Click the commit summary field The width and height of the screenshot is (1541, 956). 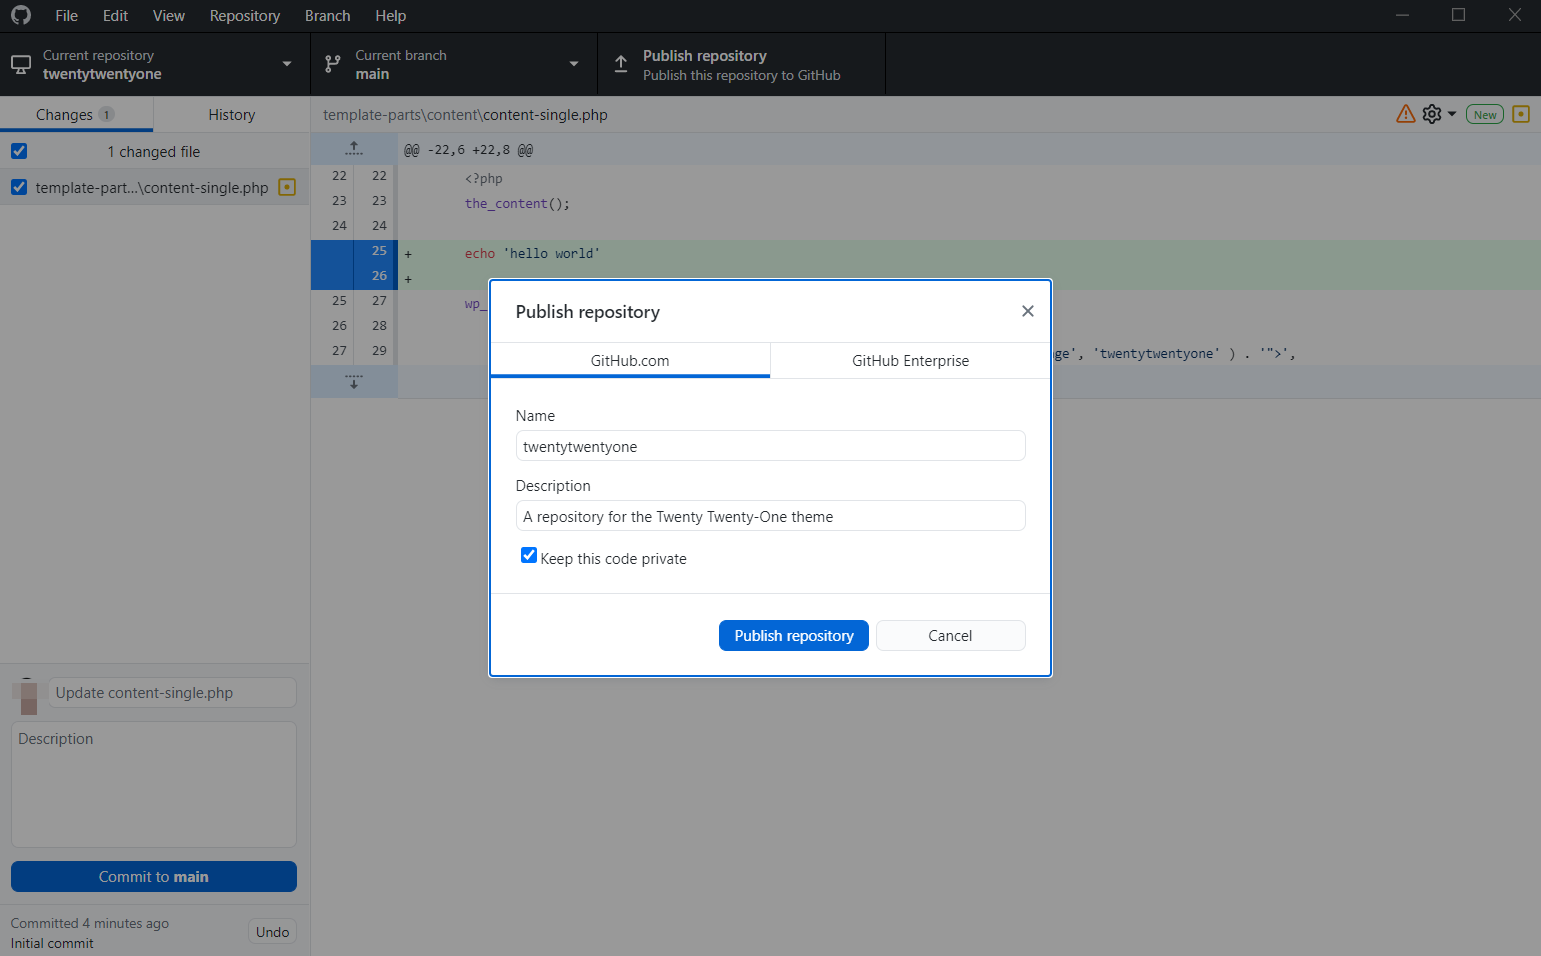[172, 692]
